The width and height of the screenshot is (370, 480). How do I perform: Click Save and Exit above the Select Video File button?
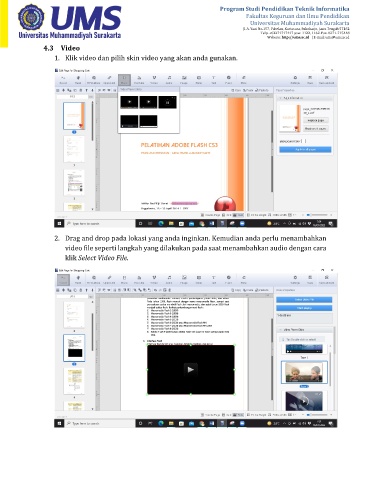[326, 280]
